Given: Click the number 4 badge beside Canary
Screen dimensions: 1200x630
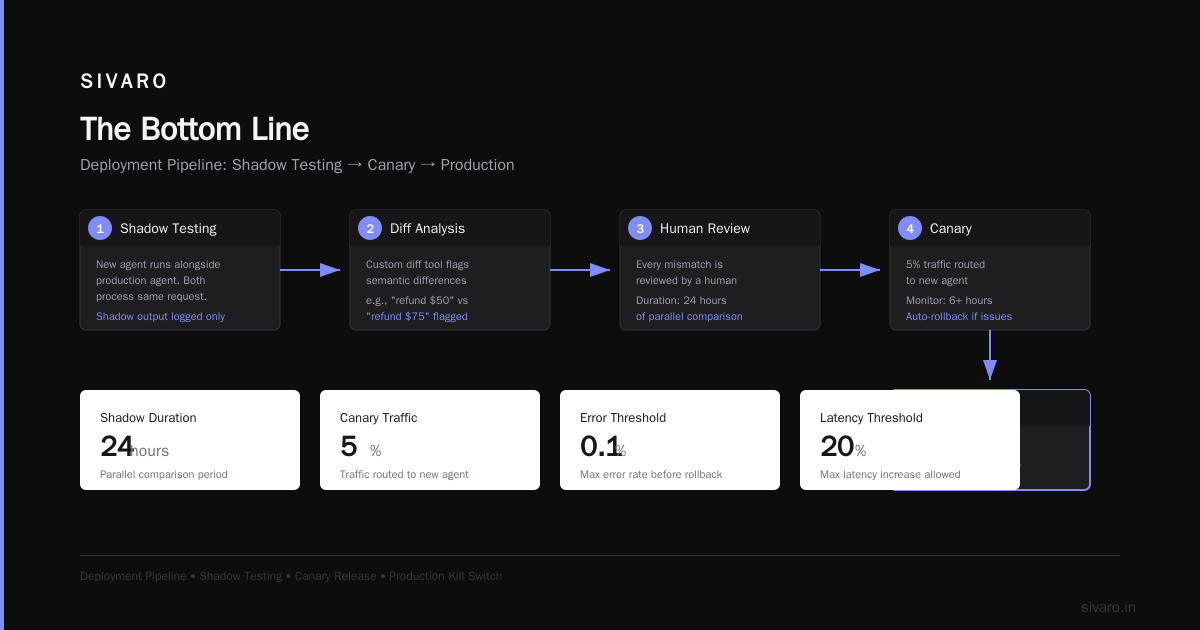Looking at the screenshot, I should pos(910,228).
